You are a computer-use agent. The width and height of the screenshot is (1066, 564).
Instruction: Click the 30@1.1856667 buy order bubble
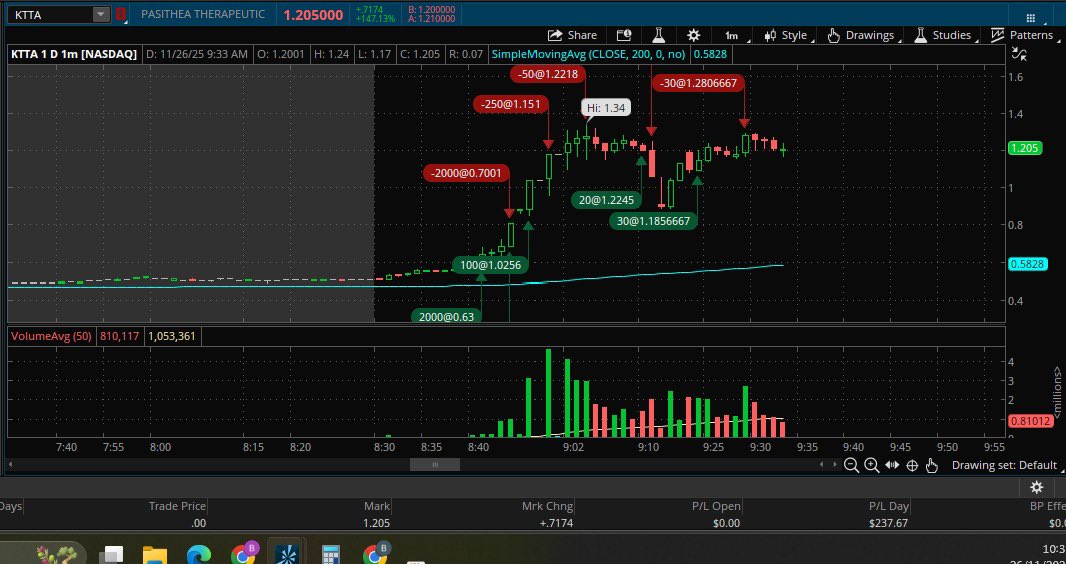click(653, 221)
